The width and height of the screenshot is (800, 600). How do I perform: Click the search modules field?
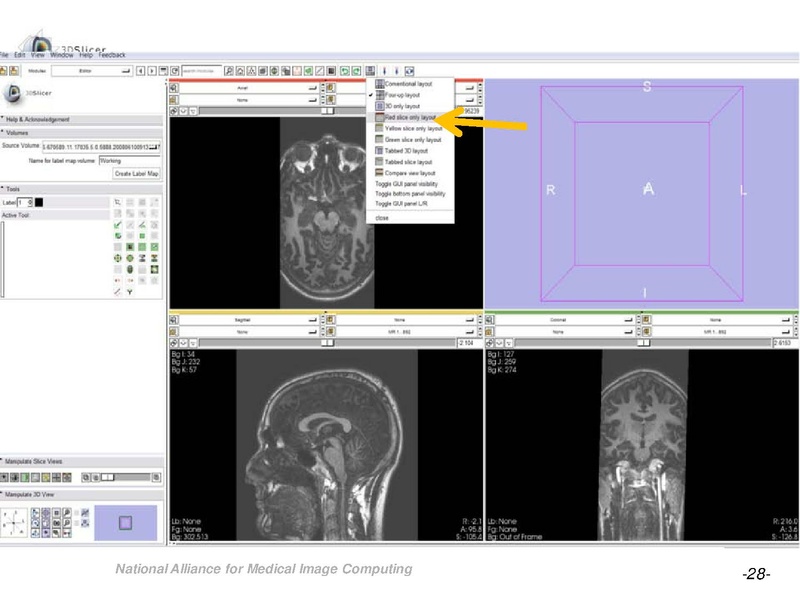pos(201,71)
